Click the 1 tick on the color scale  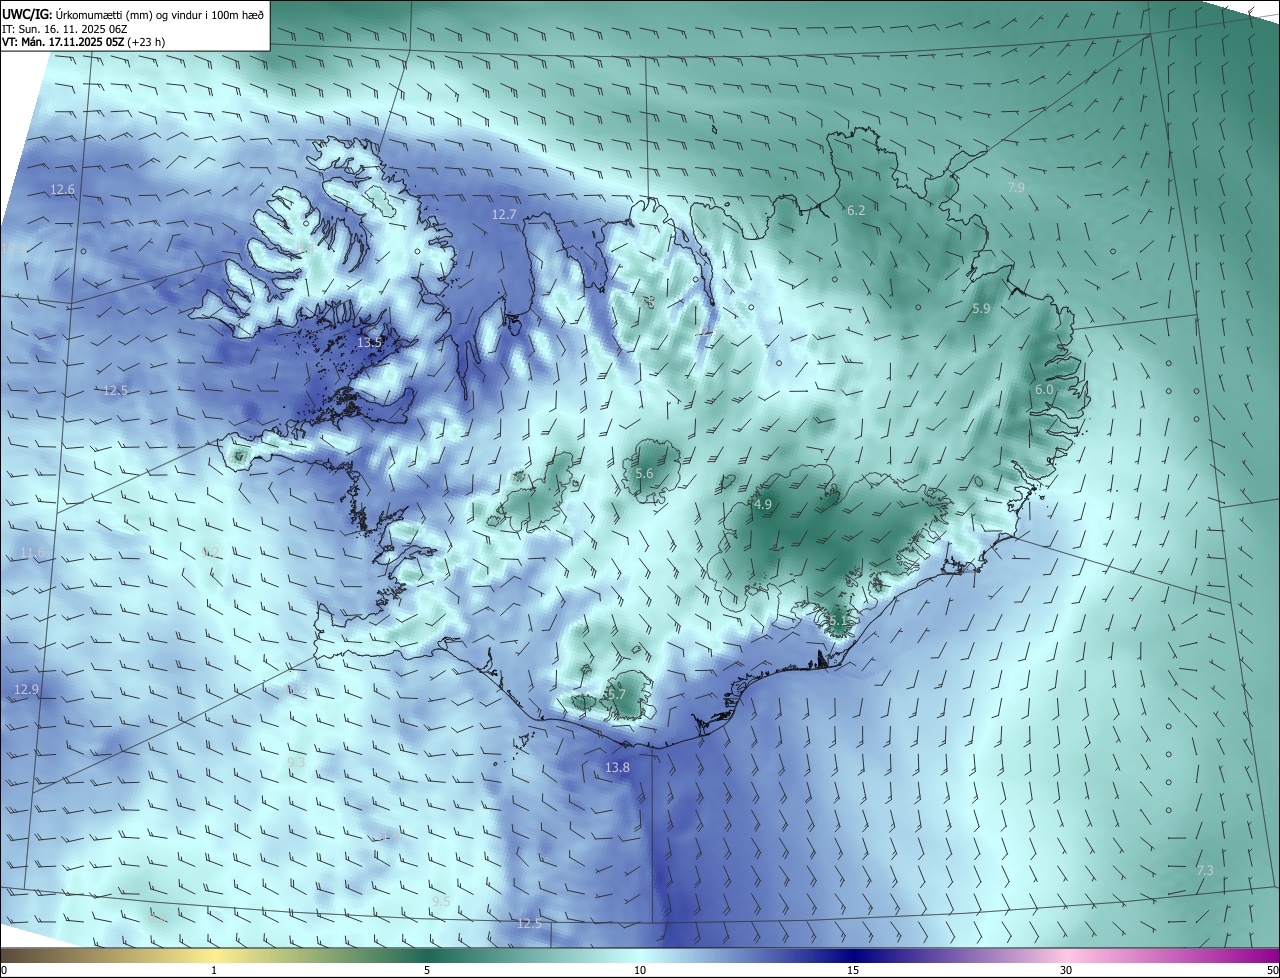pyautogui.click(x=214, y=971)
